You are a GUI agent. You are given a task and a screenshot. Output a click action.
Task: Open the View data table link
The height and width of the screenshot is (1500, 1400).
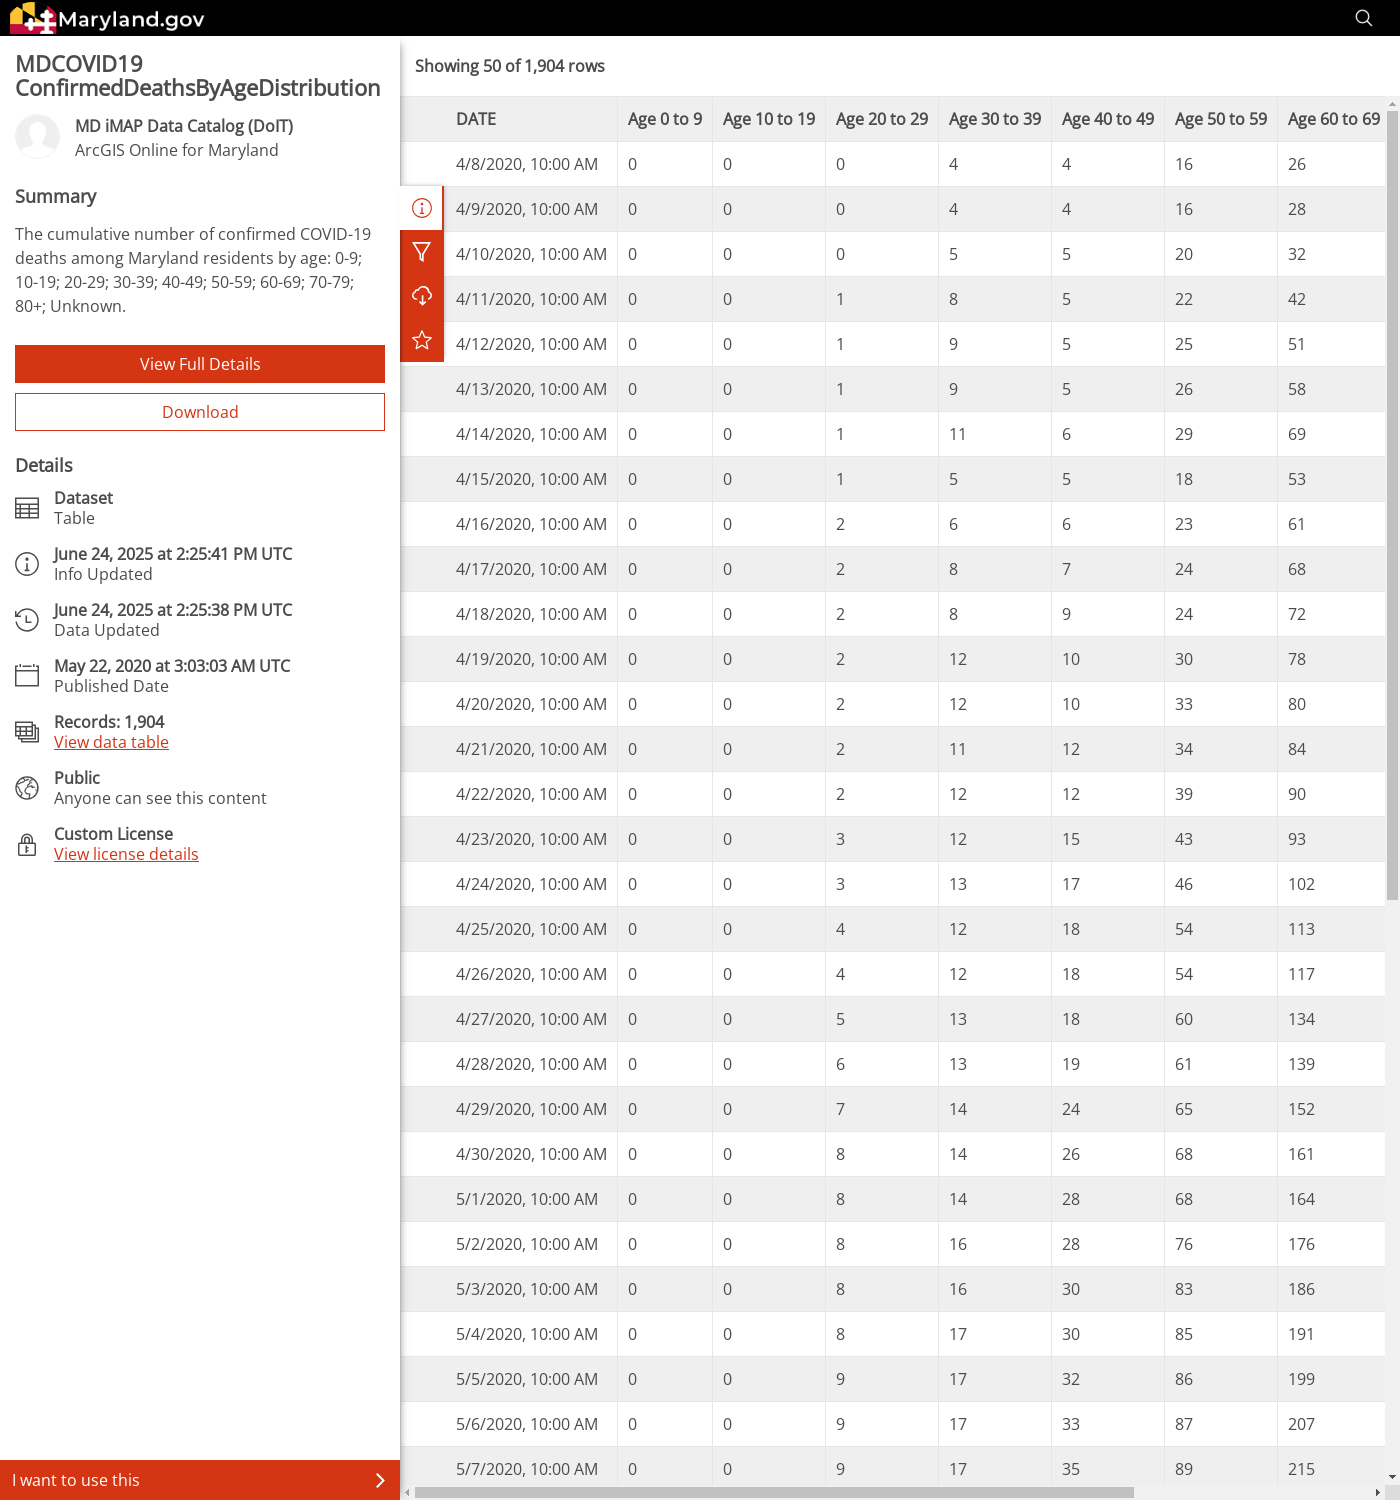click(111, 742)
